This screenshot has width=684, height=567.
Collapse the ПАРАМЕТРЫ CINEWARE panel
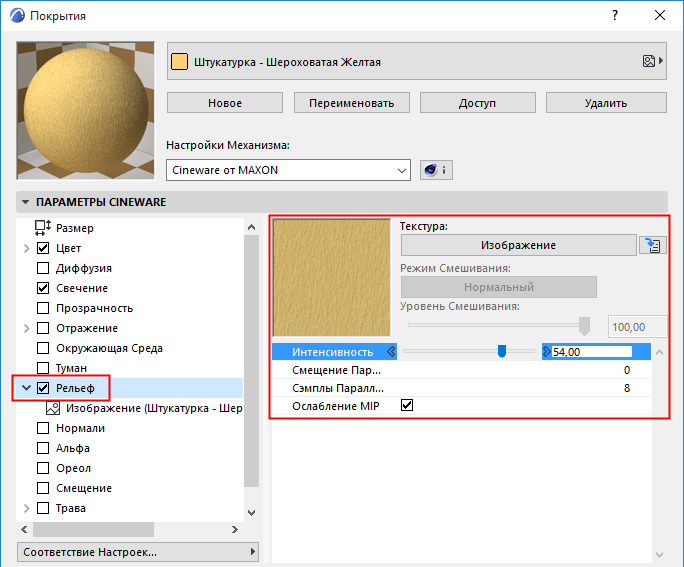[25, 202]
